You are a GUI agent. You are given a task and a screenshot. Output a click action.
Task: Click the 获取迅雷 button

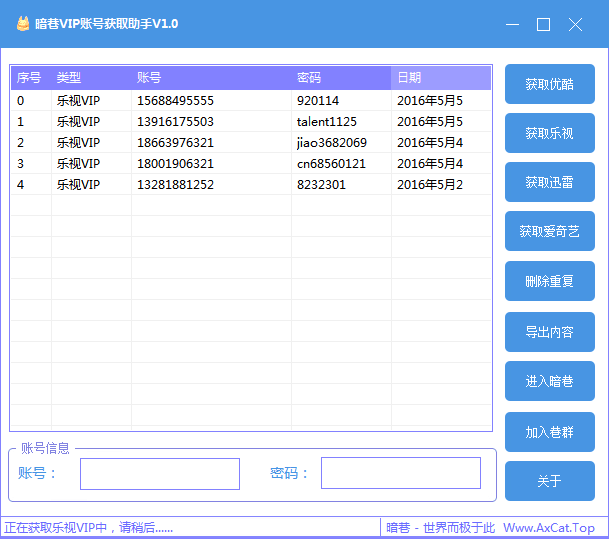(x=549, y=182)
